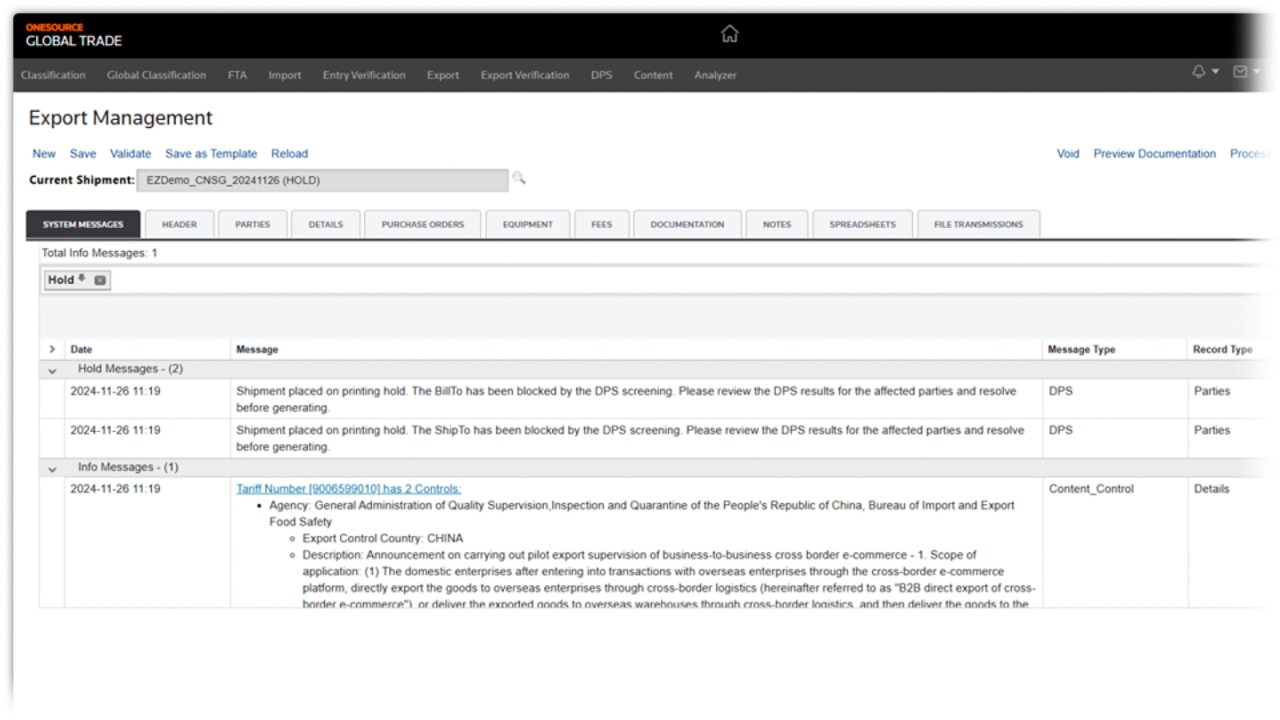Toggle sort arrow on Hold chip
Viewport: 1280px width, 720px height.
click(x=82, y=280)
